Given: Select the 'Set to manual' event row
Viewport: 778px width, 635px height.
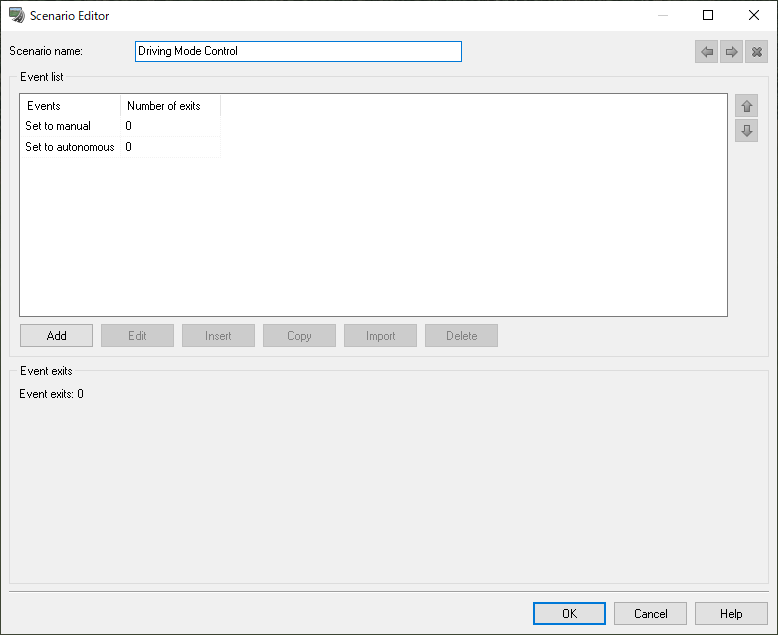Looking at the screenshot, I should click(121, 126).
